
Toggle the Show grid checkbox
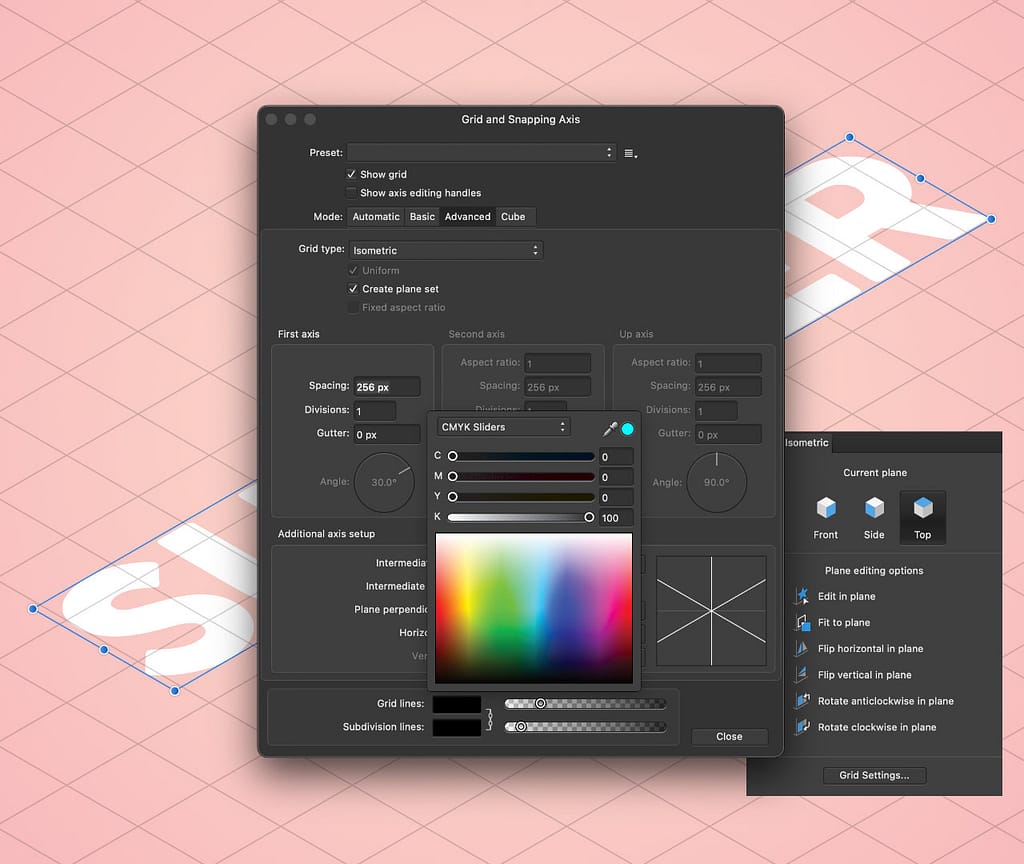(351, 174)
